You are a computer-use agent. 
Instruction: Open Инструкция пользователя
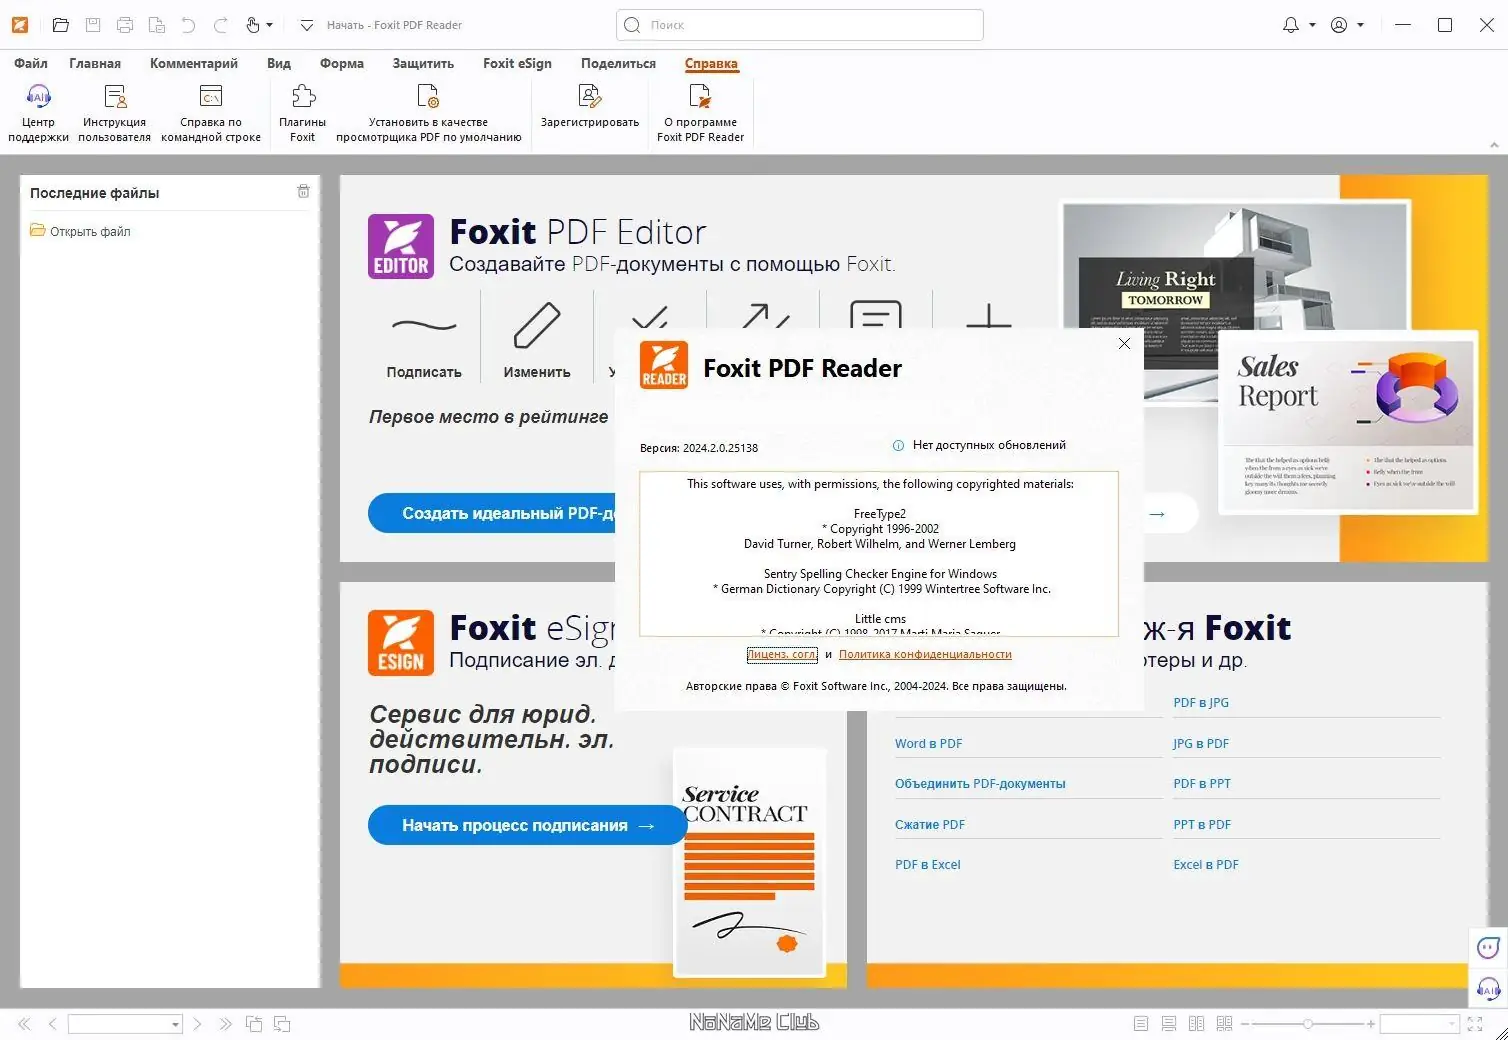[115, 113]
